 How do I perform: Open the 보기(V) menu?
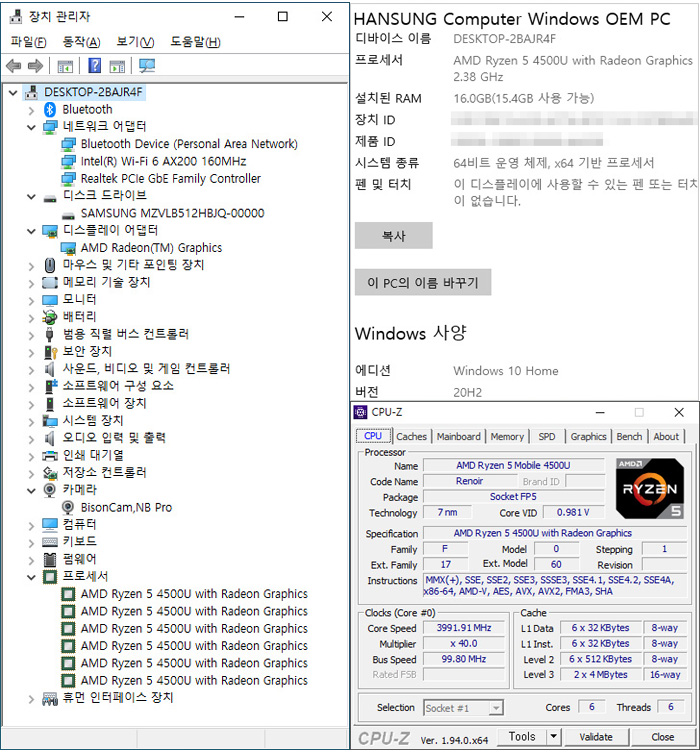(135, 42)
